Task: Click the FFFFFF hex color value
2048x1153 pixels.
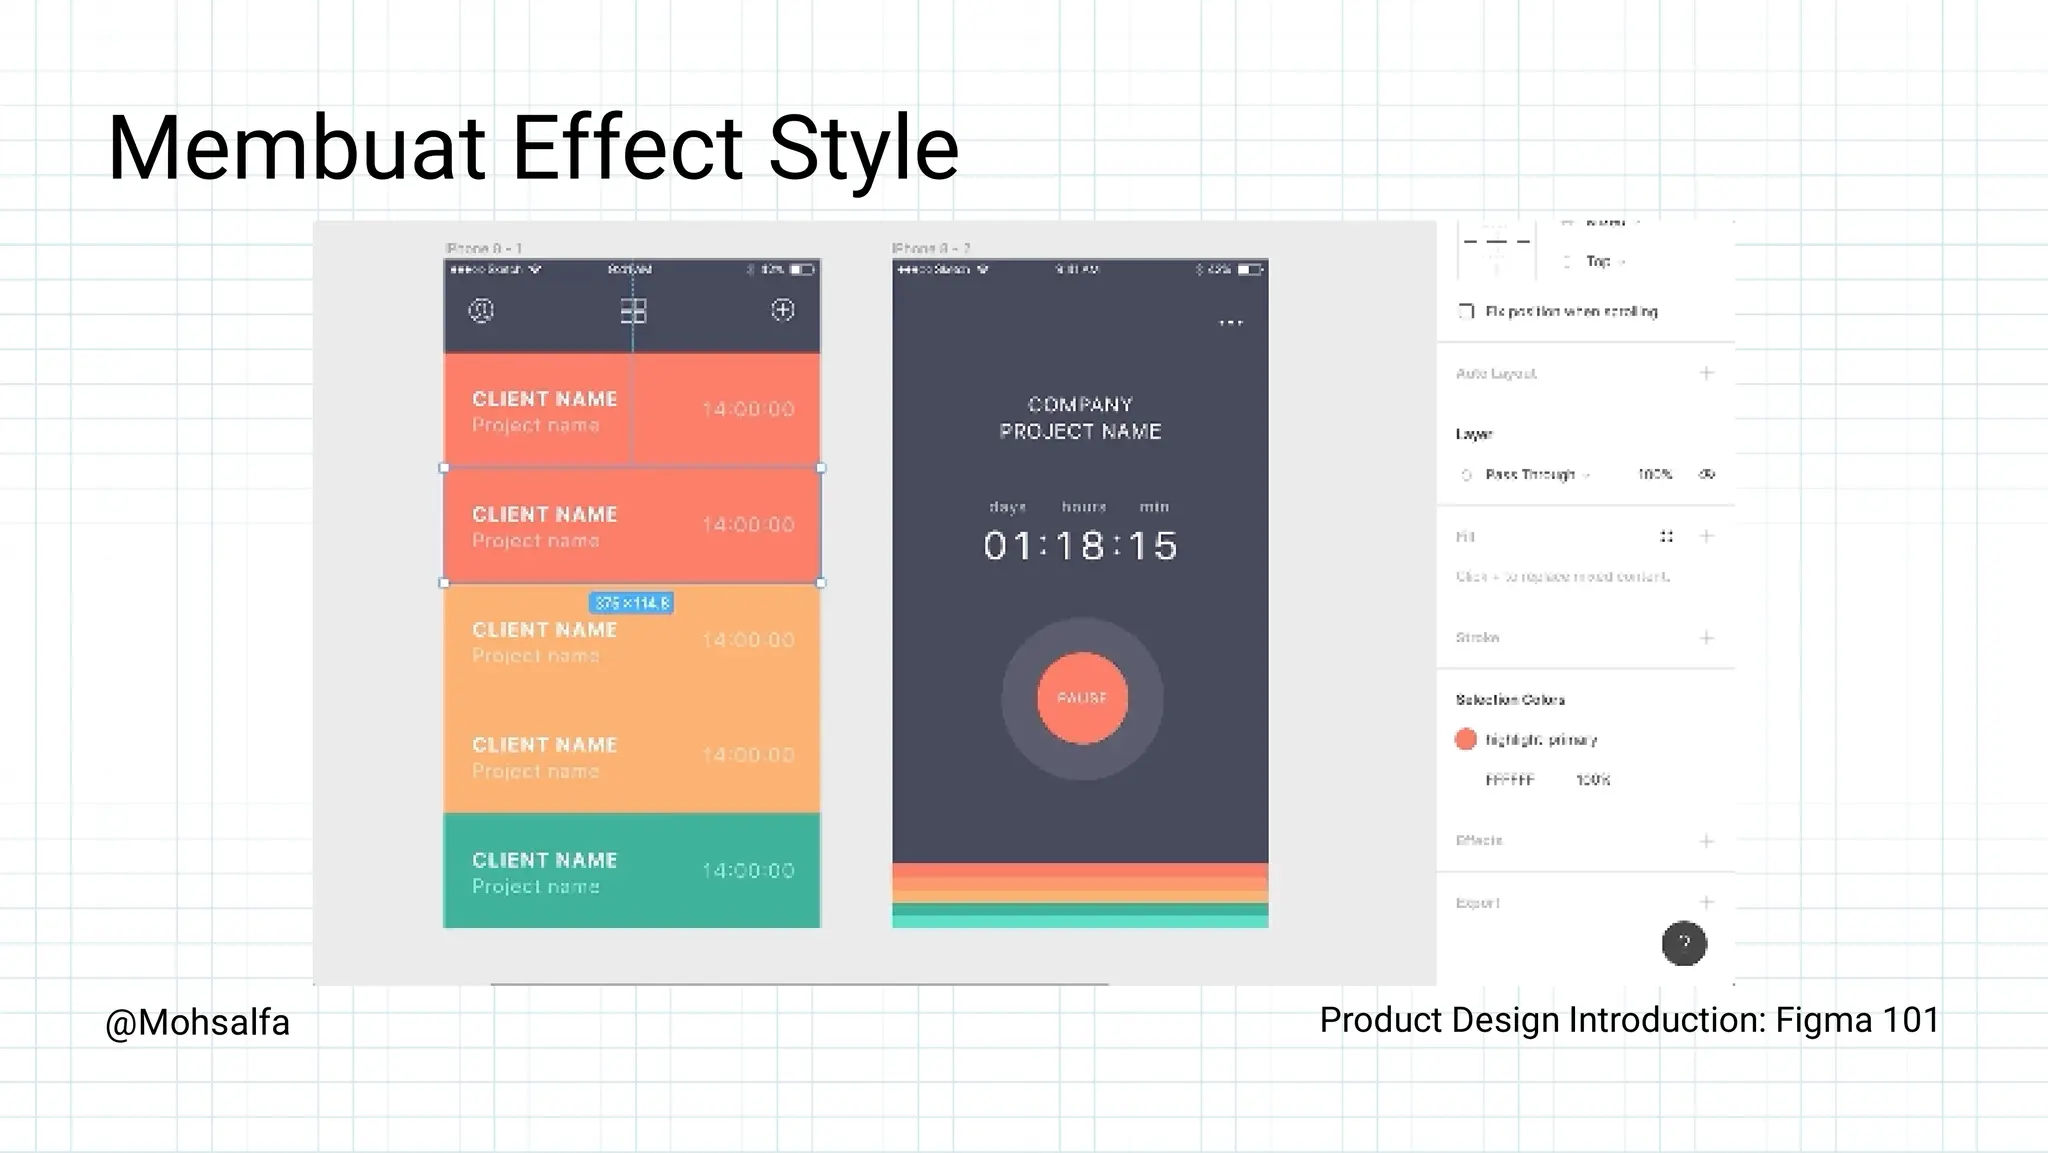Action: (x=1509, y=780)
